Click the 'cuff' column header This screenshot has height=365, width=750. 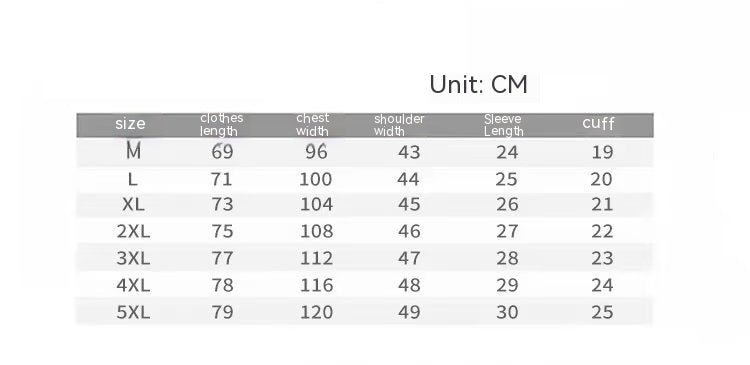coord(598,123)
